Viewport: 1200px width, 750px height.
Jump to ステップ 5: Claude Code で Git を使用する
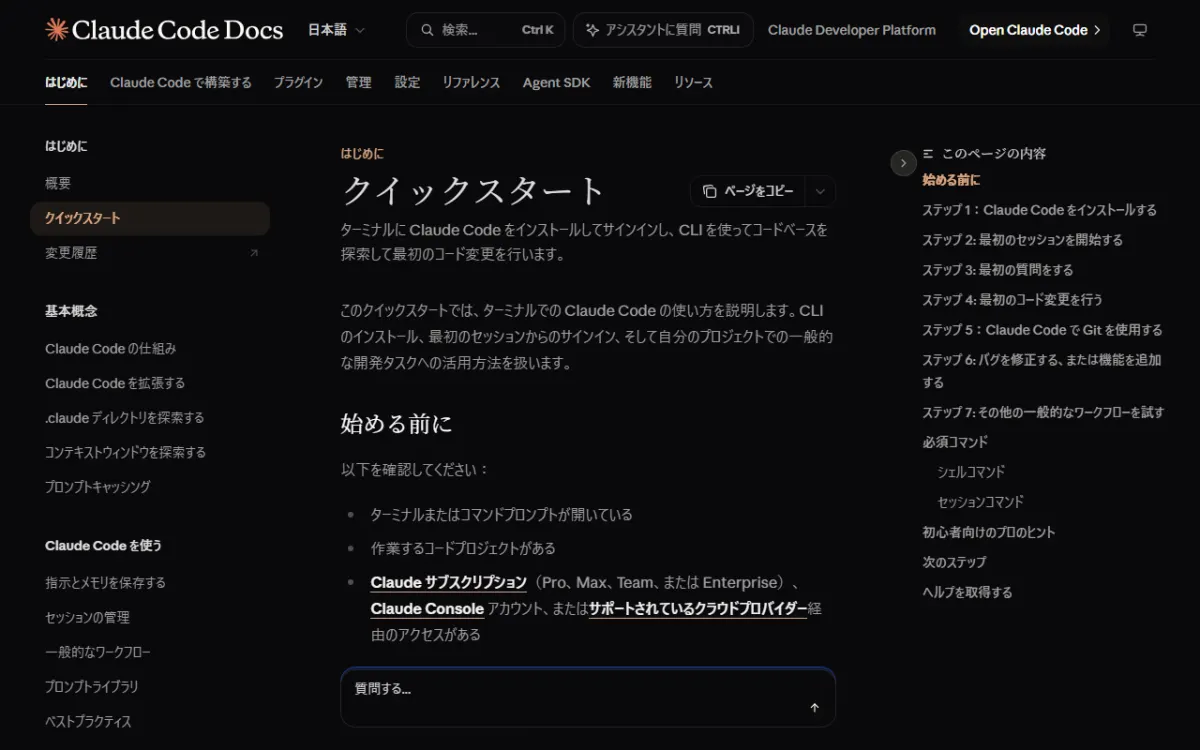click(1042, 330)
